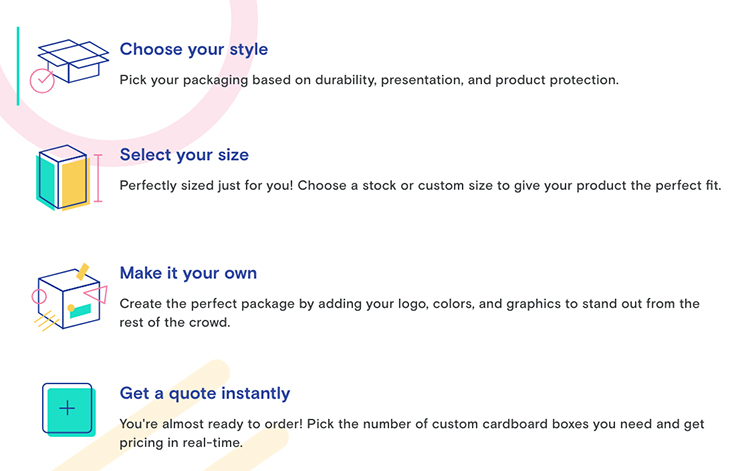Click the pink triangle on the cube

[96, 295]
